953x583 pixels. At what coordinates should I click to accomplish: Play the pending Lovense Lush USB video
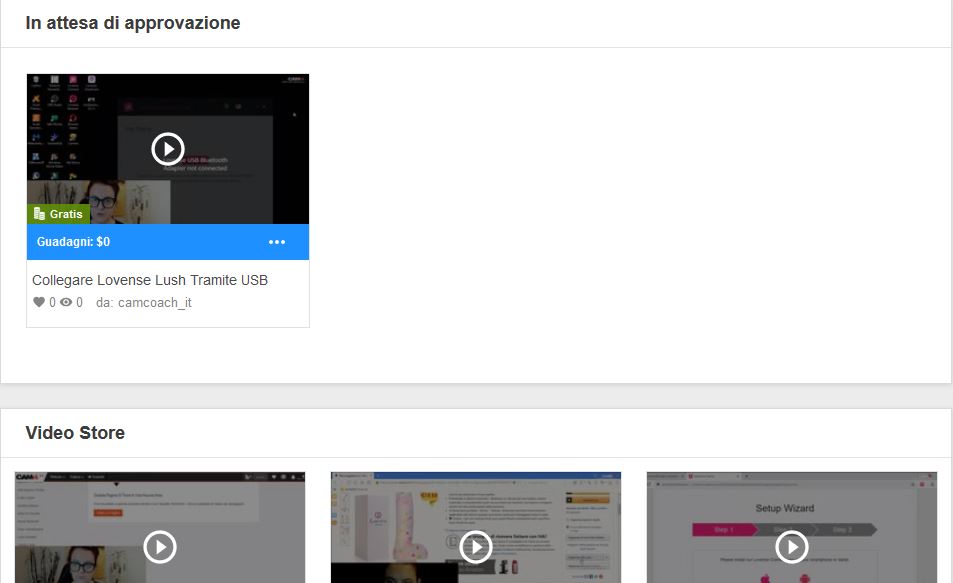point(168,149)
